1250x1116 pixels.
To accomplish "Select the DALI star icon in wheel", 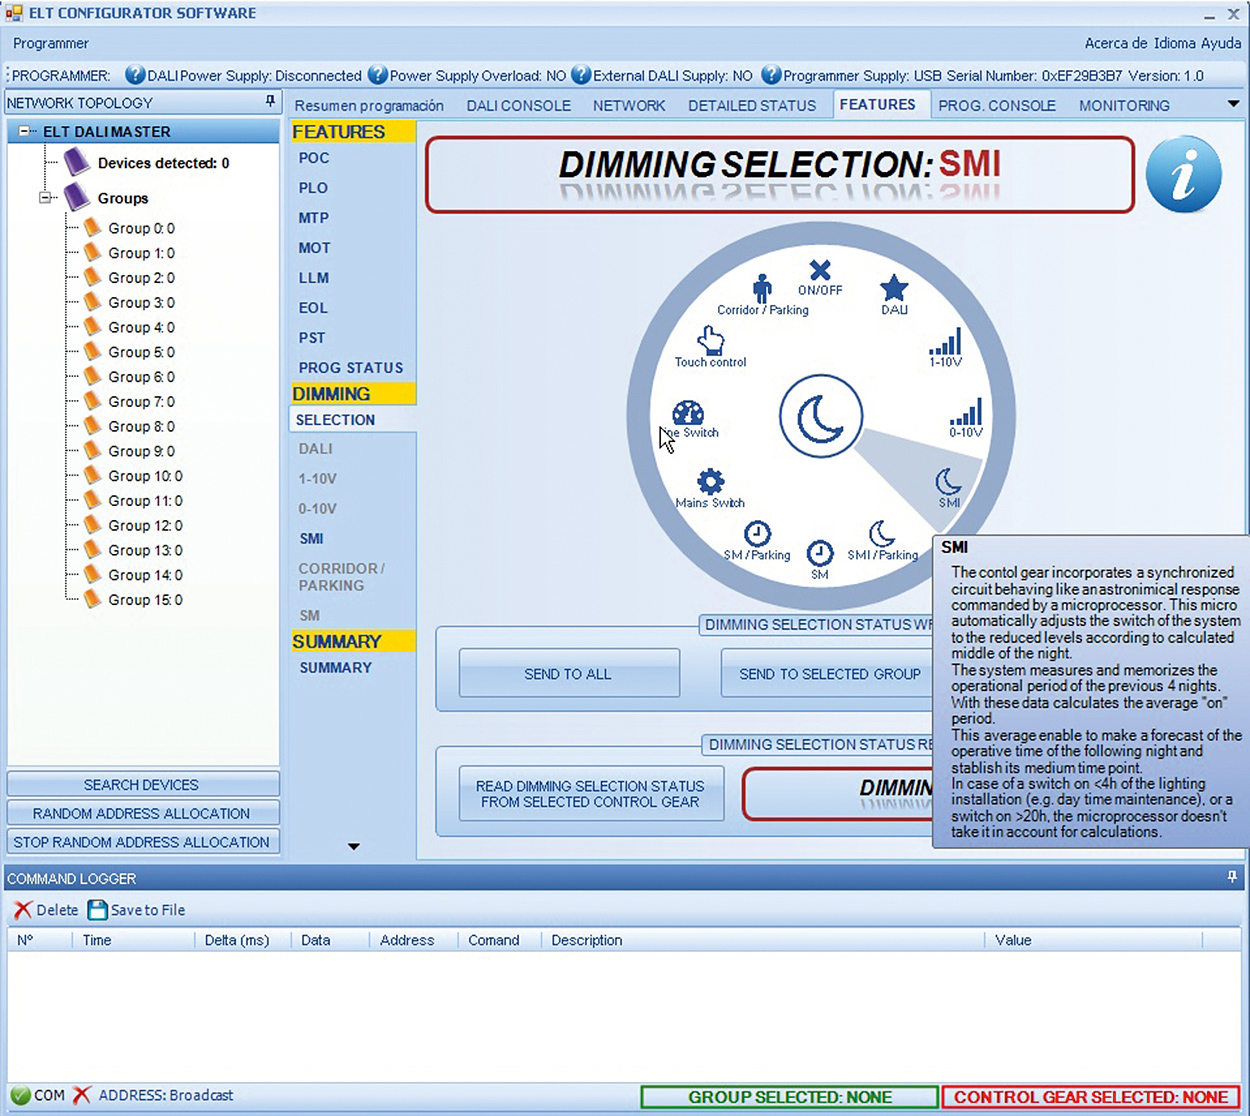I will [x=894, y=289].
